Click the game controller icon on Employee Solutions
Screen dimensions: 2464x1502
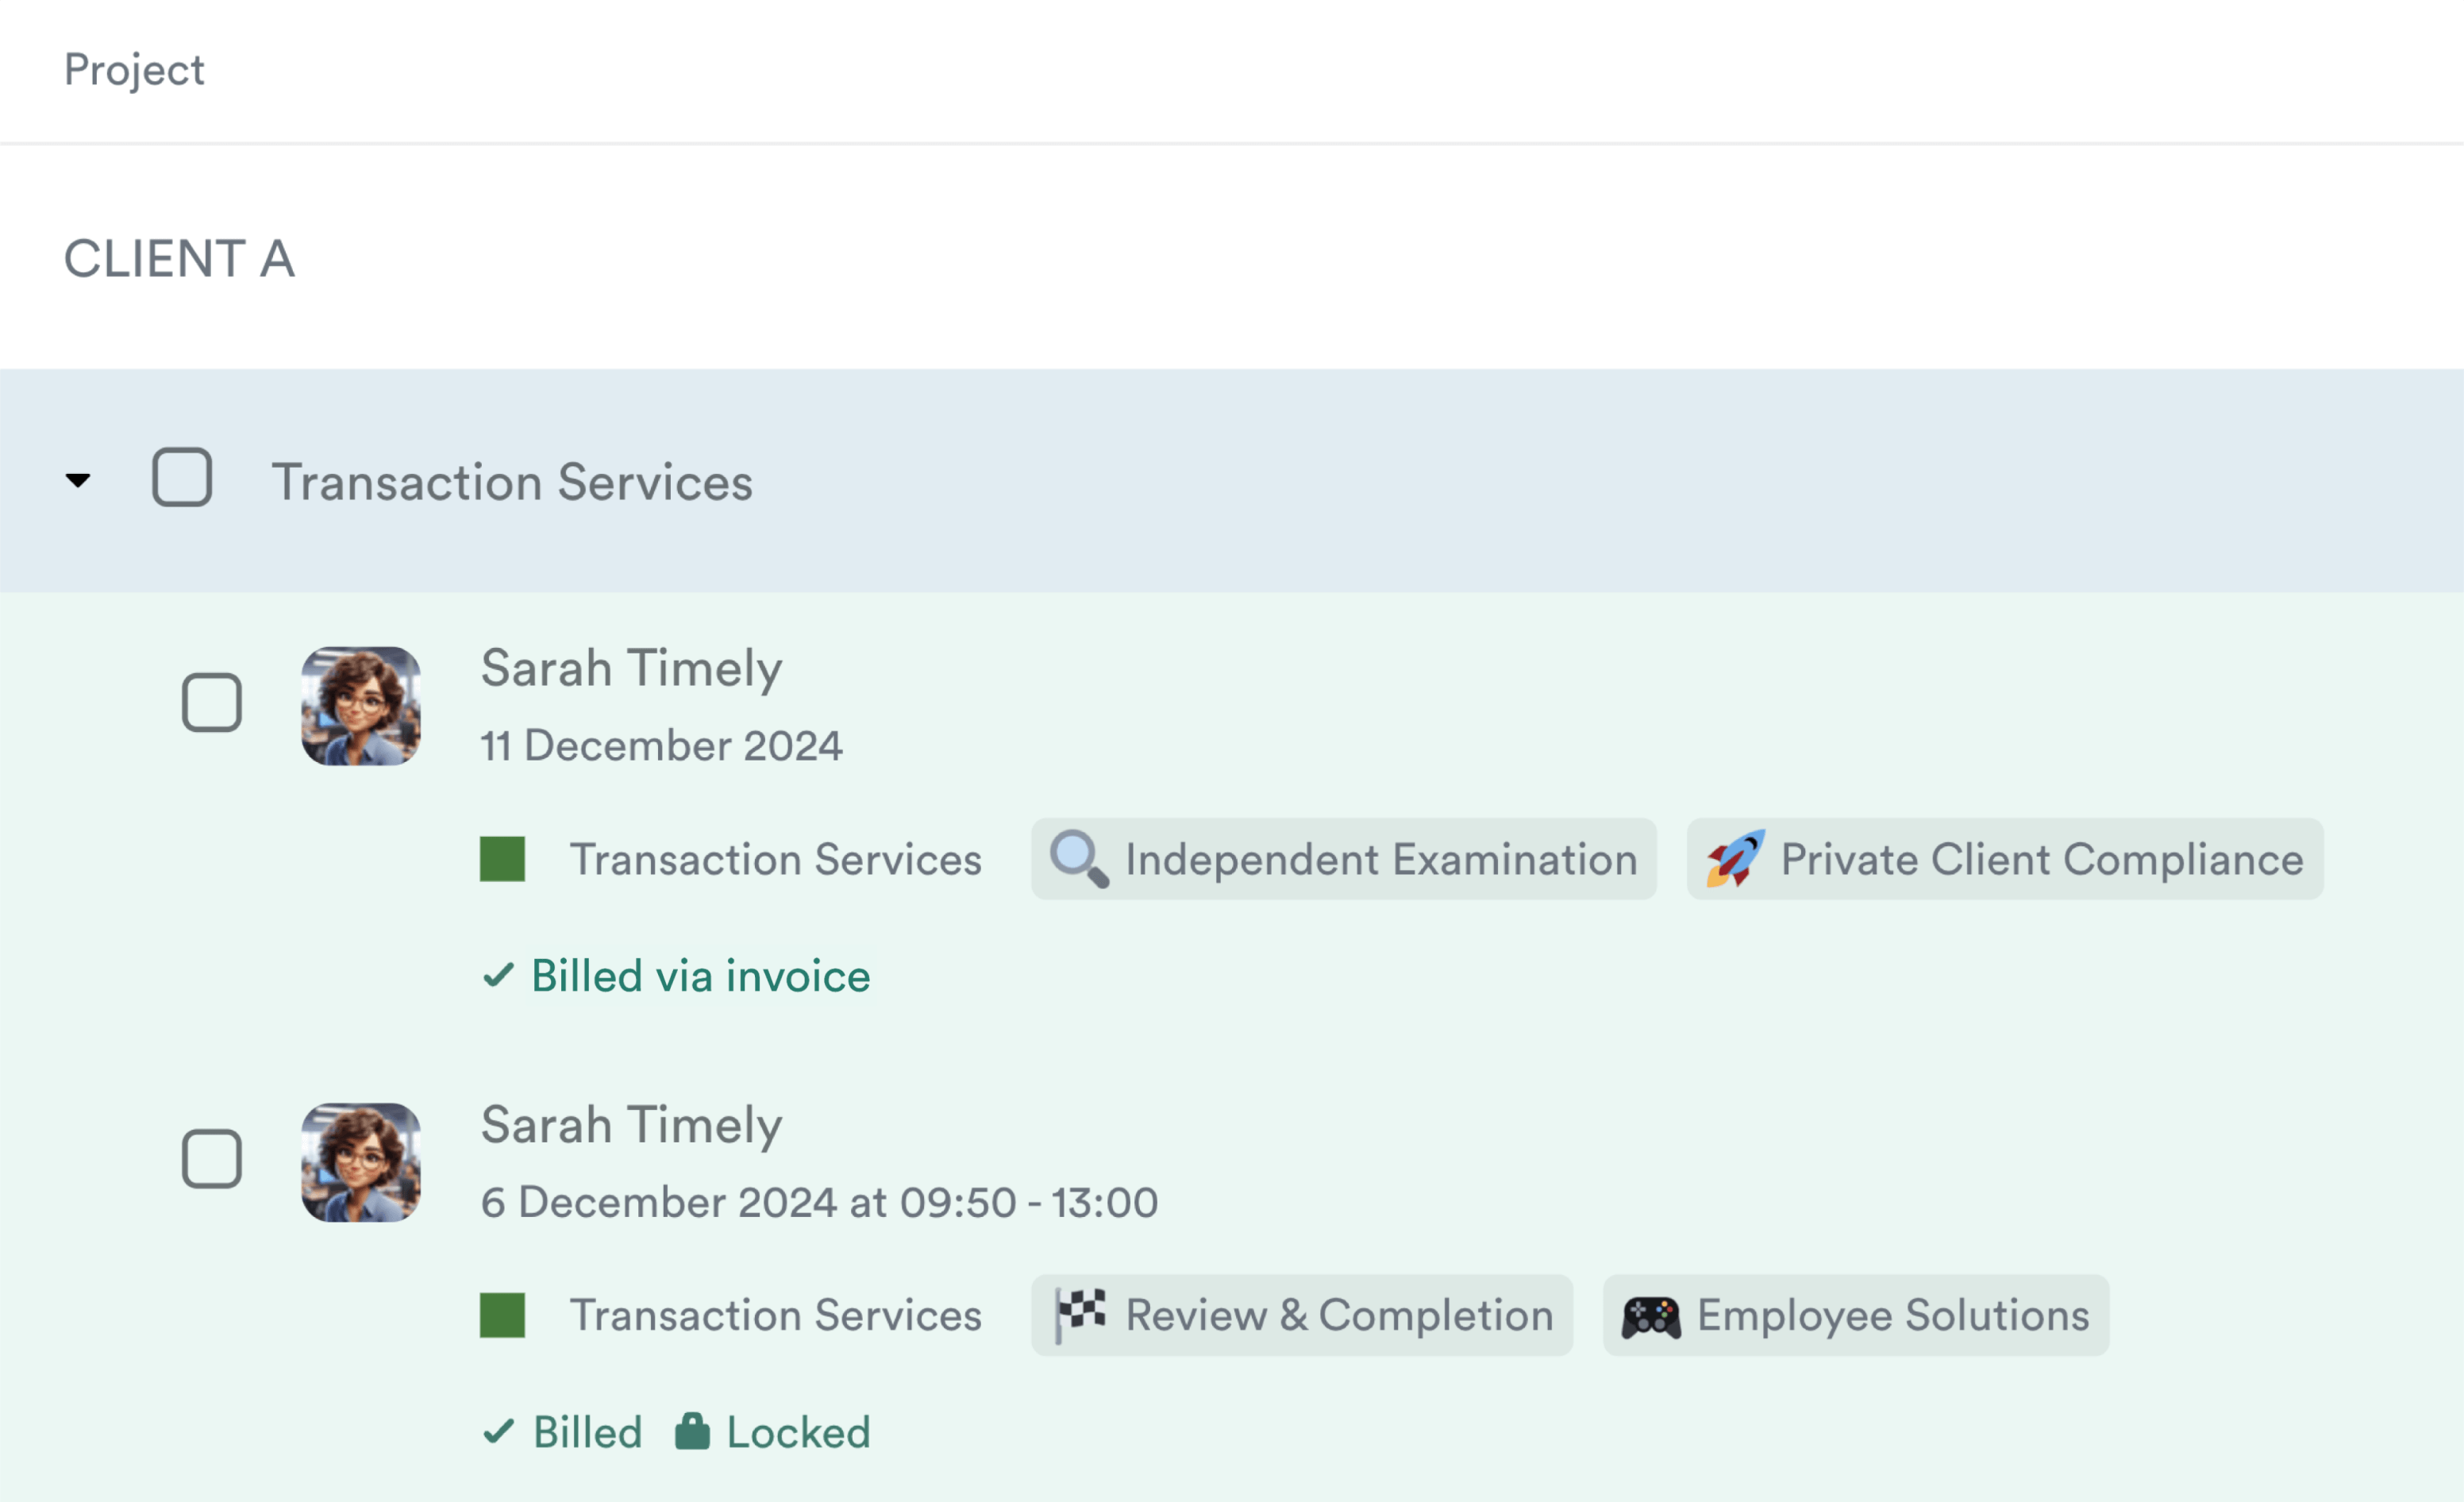[x=1650, y=1316]
